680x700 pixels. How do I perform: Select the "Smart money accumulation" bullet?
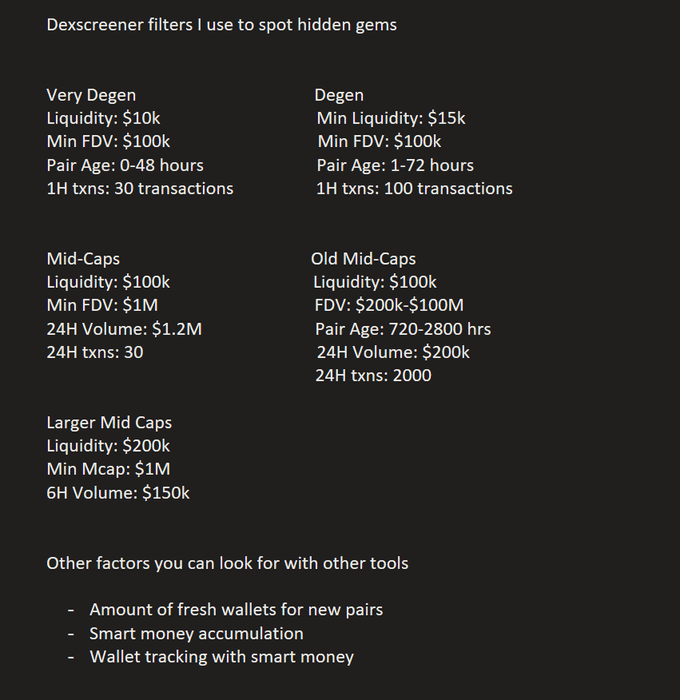click(x=196, y=633)
